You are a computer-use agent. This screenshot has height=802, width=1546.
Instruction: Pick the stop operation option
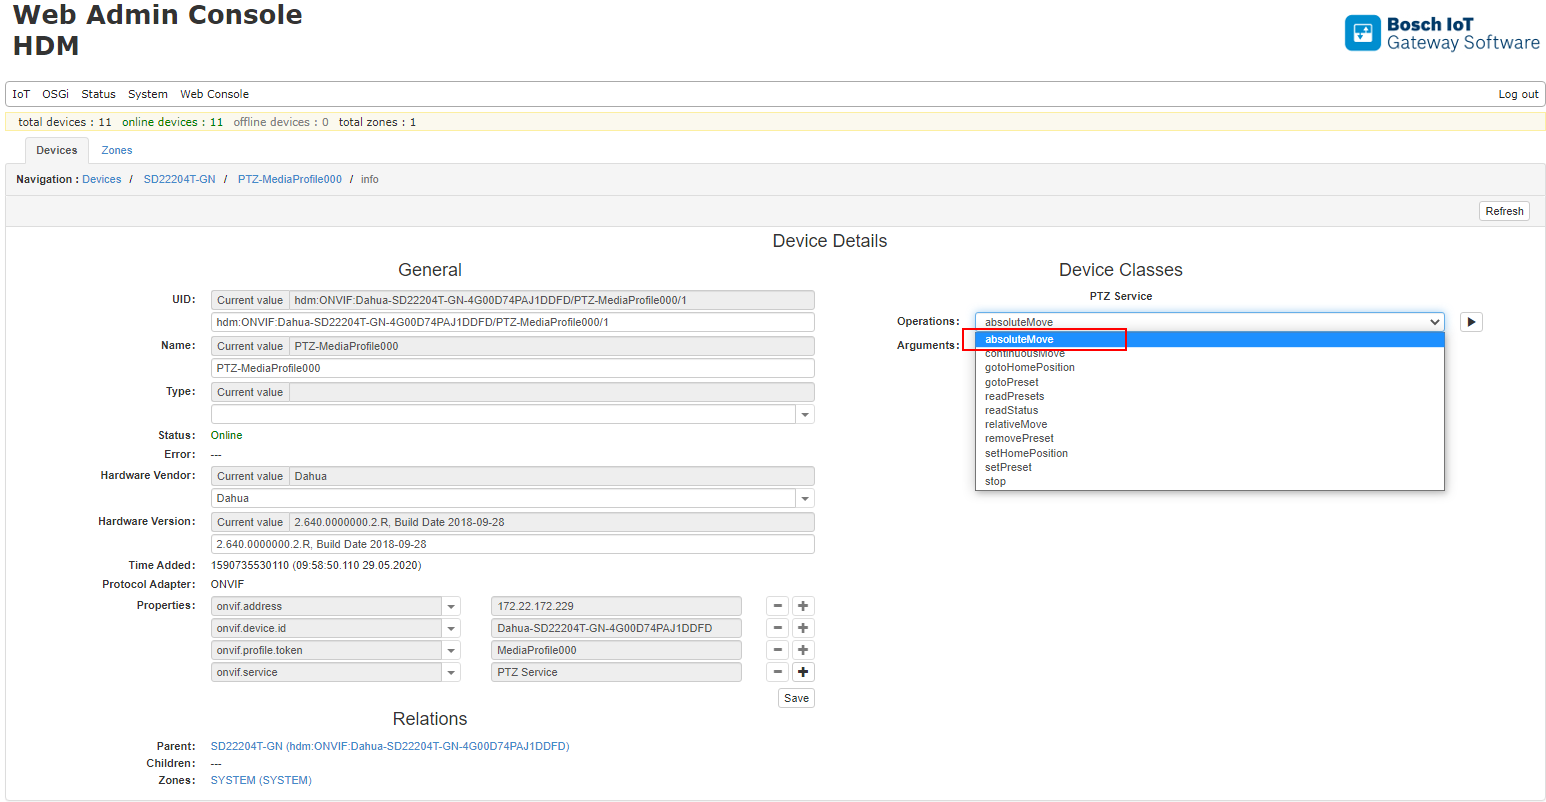point(995,481)
